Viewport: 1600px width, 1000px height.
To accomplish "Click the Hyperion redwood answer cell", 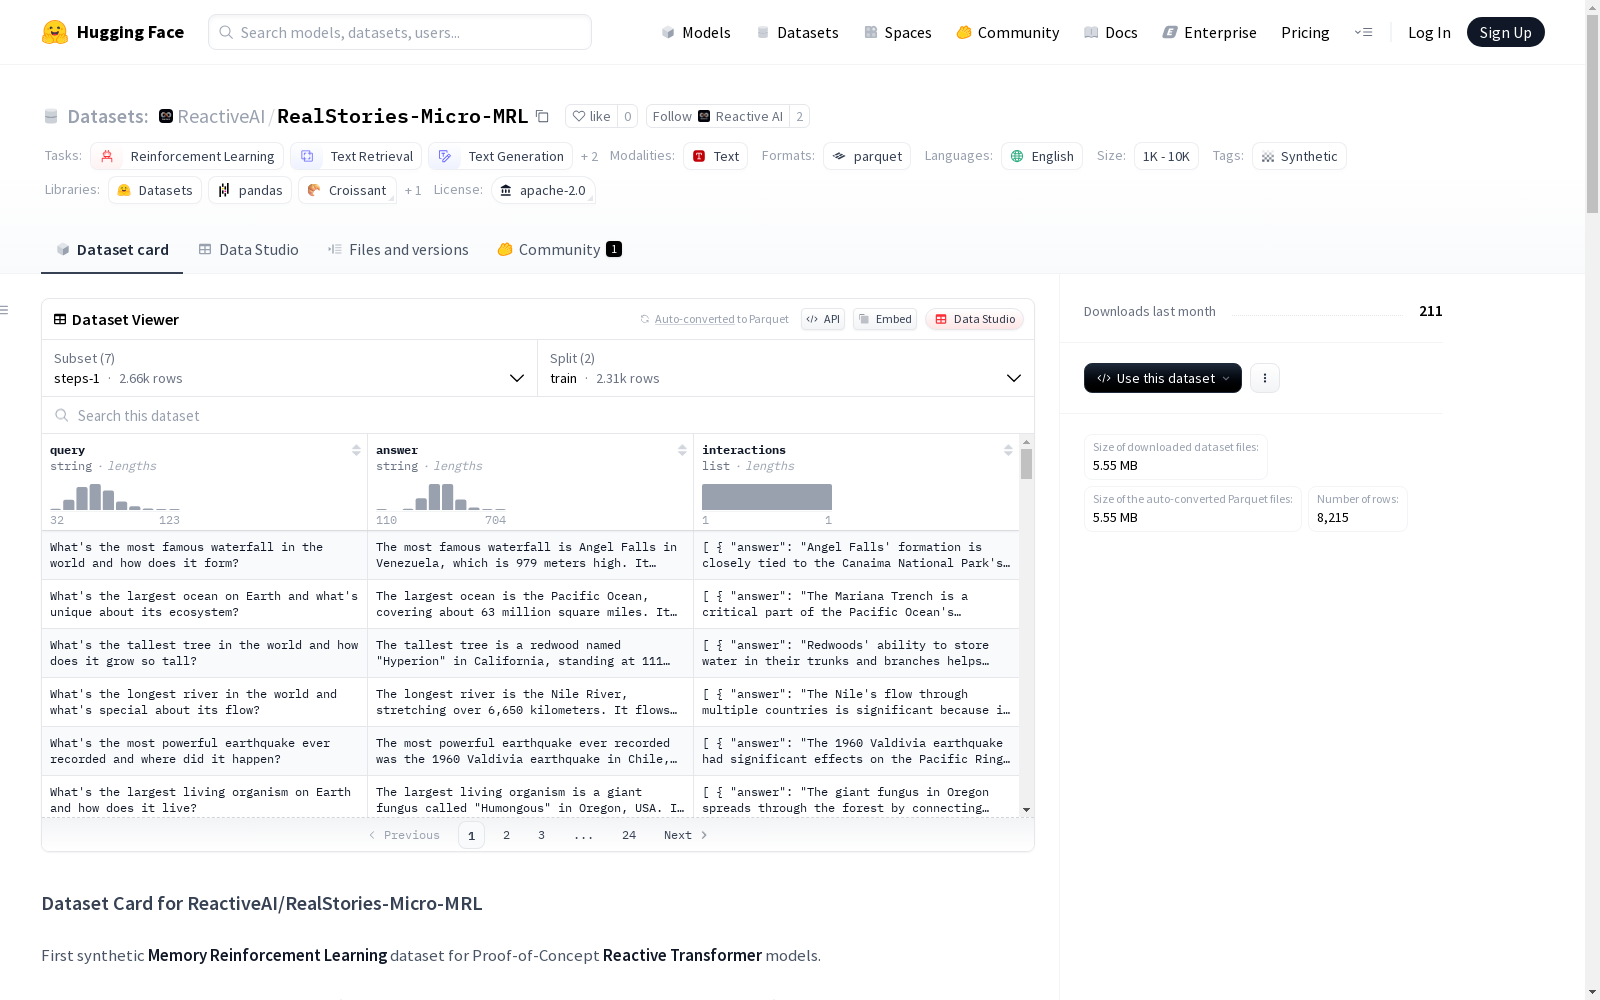I will pyautogui.click(x=530, y=653).
